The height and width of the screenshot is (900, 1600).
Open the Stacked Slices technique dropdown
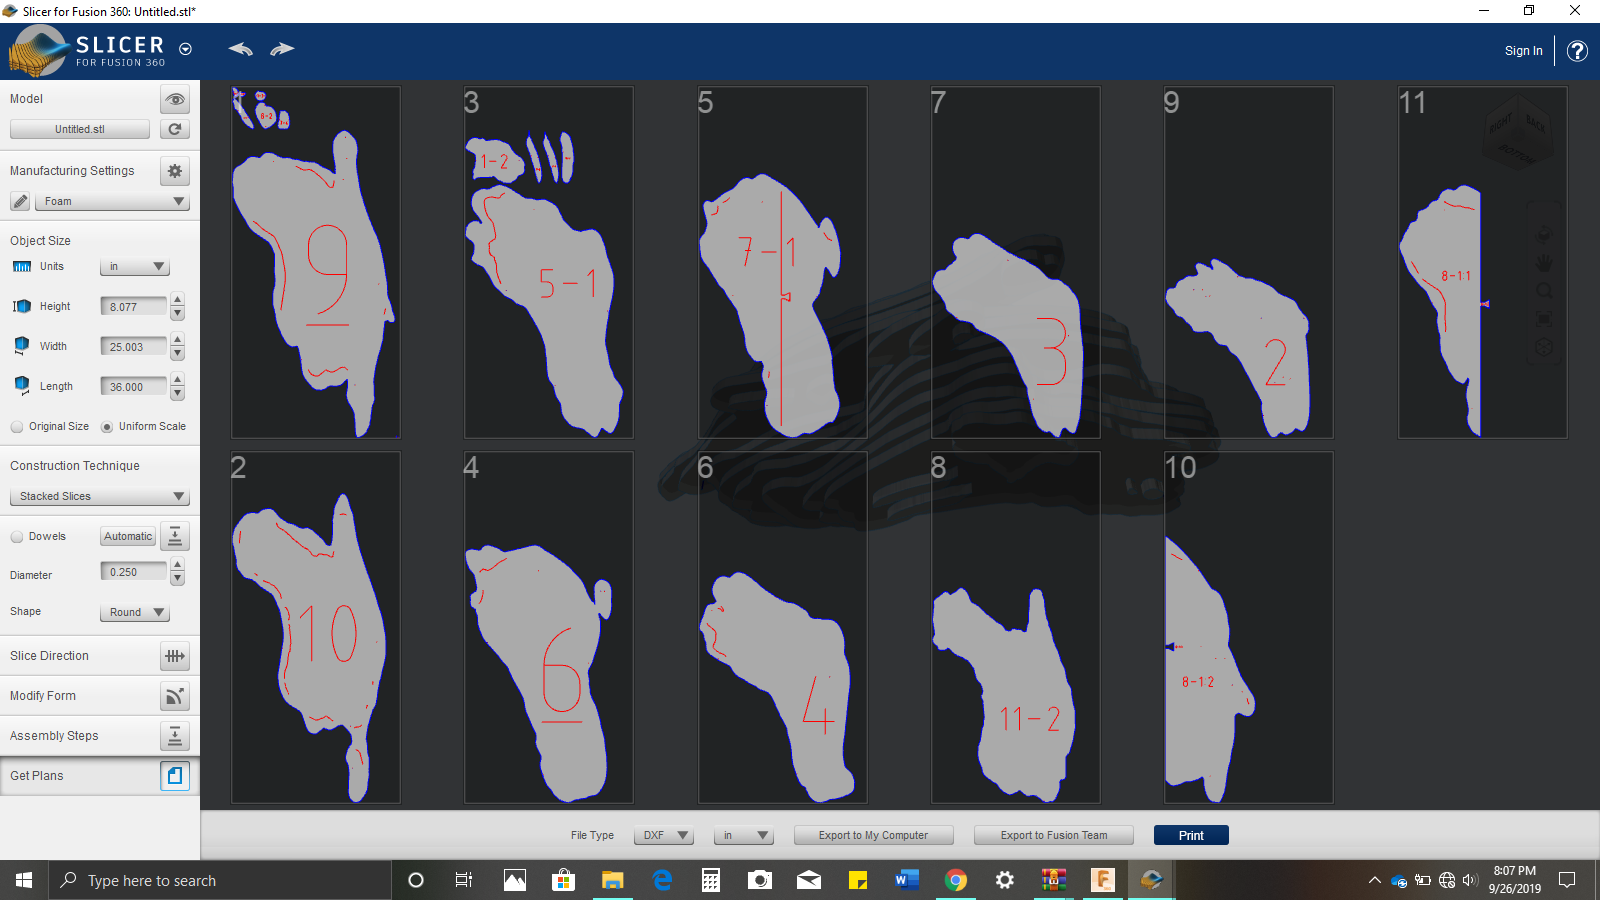tap(99, 496)
